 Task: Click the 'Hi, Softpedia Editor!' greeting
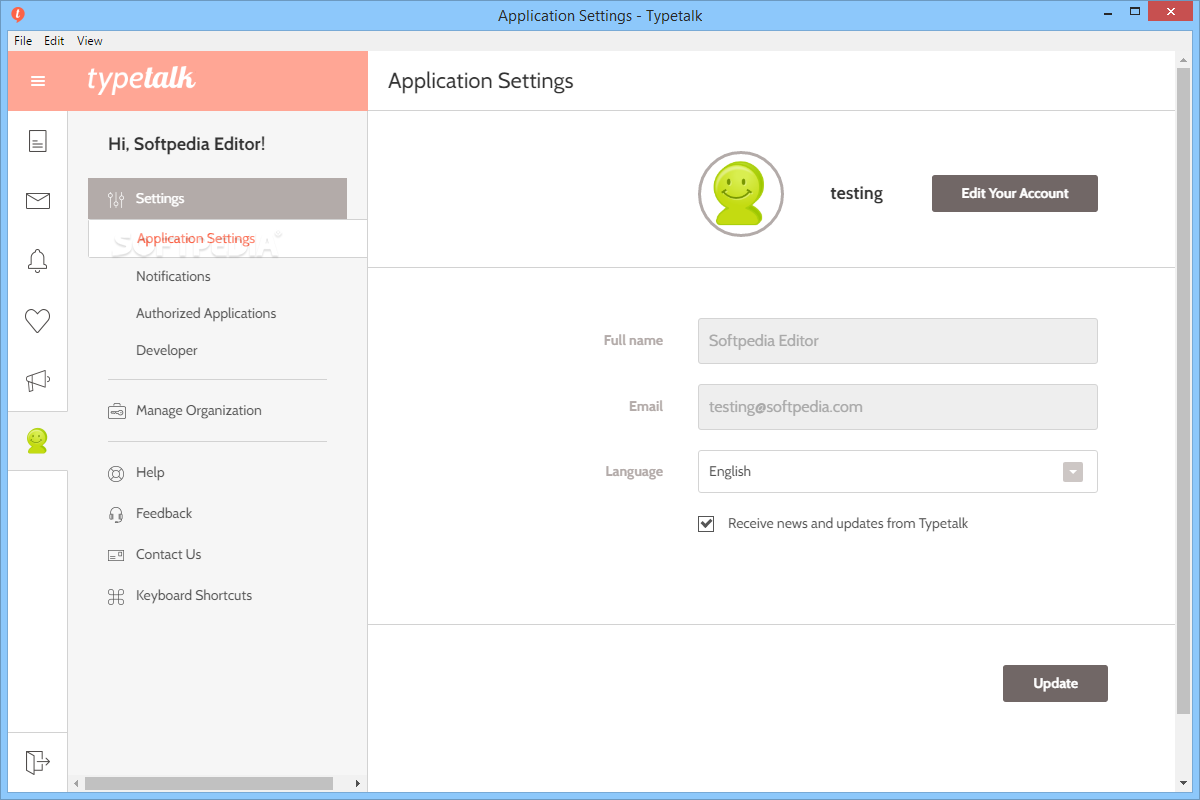187,144
